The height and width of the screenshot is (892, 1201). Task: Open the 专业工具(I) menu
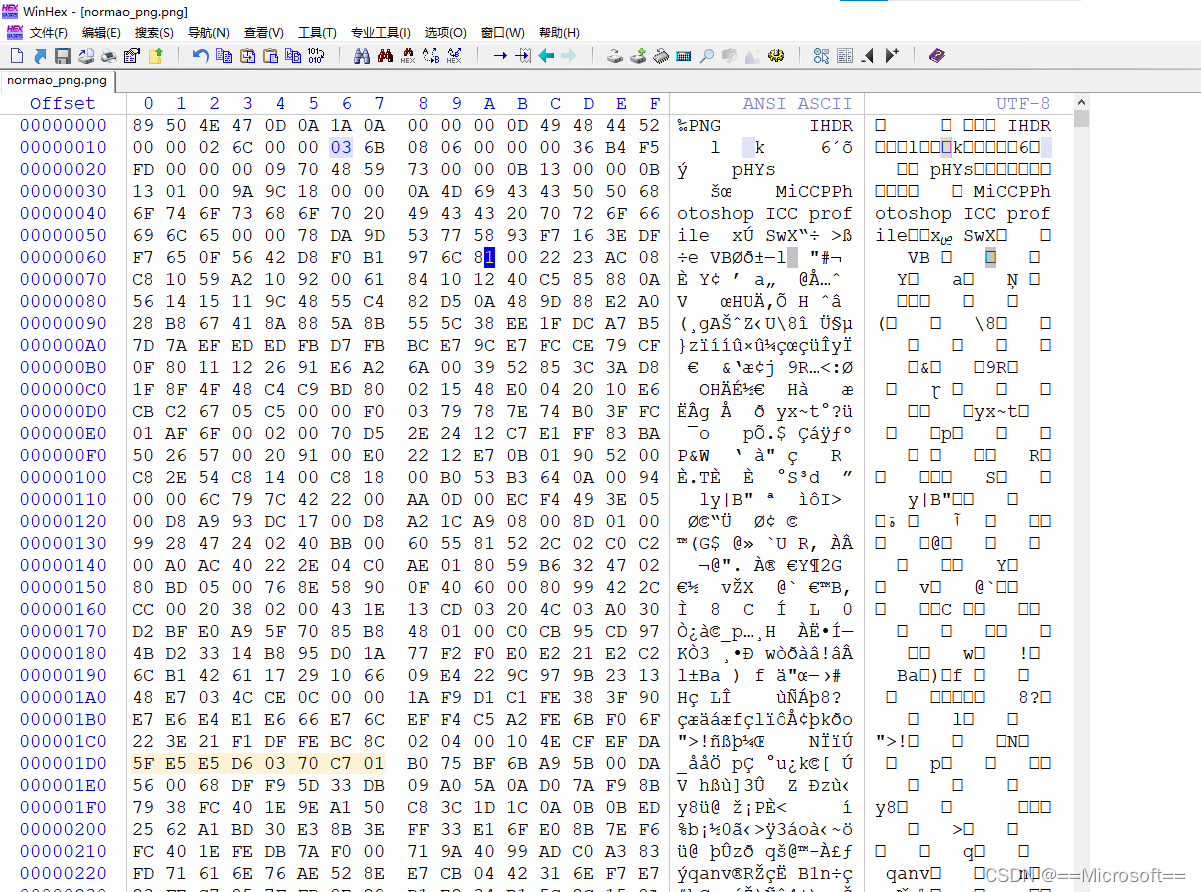tap(381, 33)
